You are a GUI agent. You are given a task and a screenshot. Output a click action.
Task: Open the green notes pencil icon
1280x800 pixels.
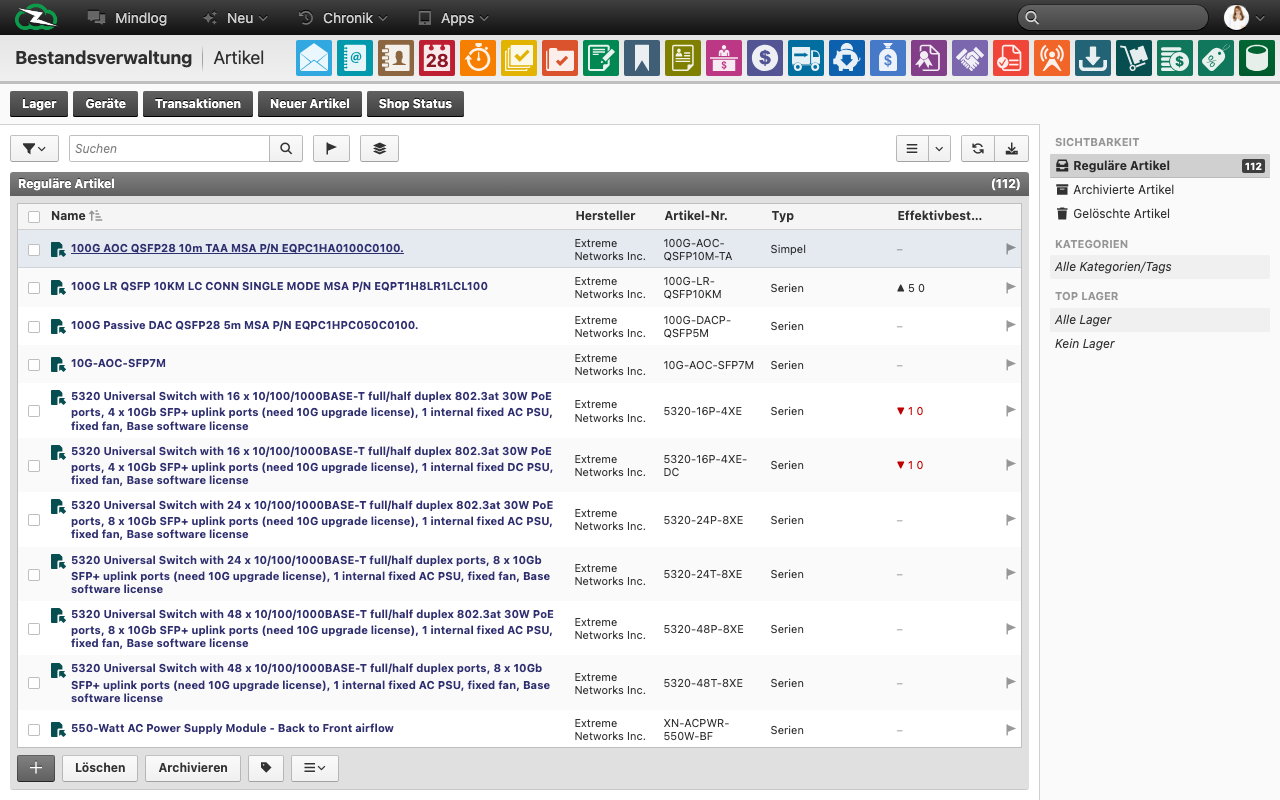click(601, 58)
